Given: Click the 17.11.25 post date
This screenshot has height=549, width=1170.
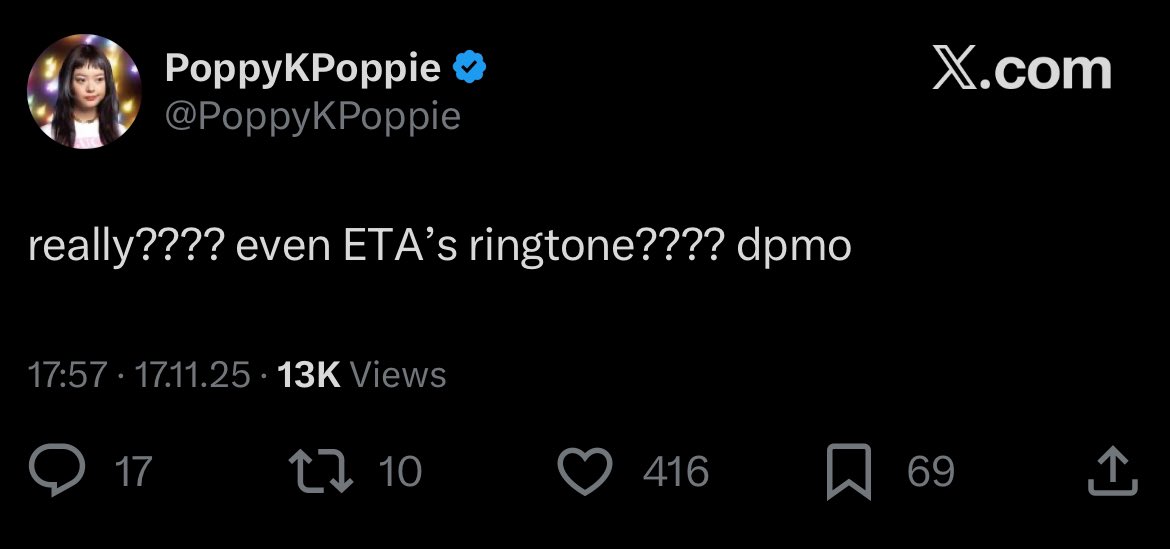Looking at the screenshot, I should pyautogui.click(x=192, y=375).
